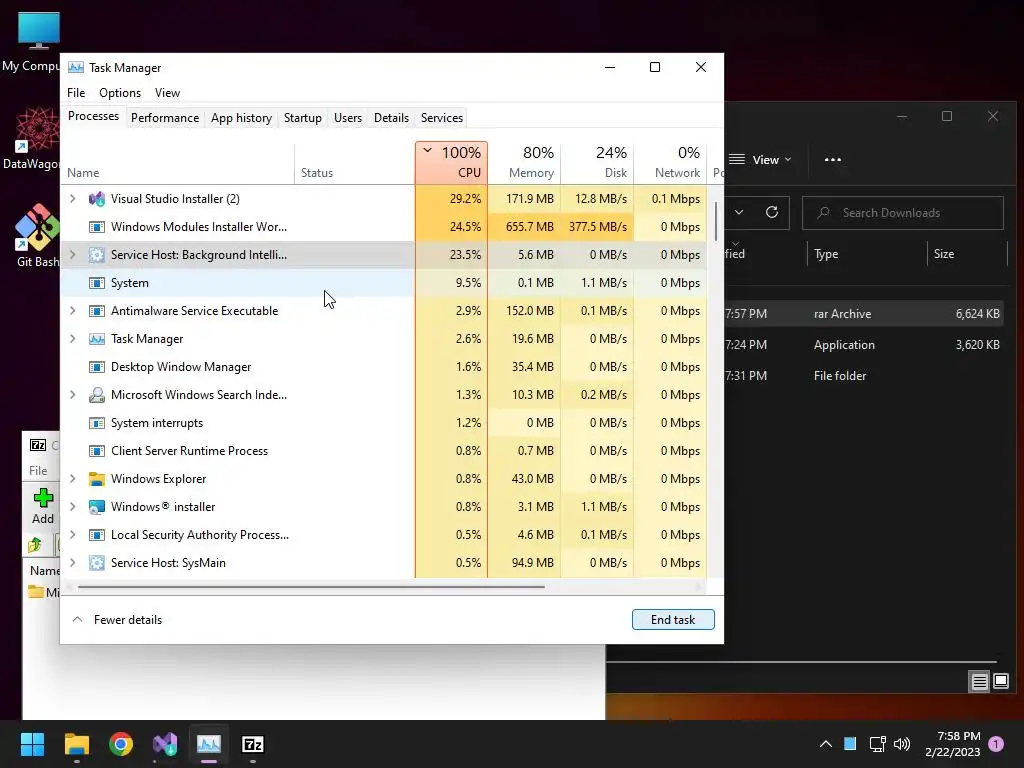Sort processes by the CPU column header
1024x768 pixels.
coord(451,163)
